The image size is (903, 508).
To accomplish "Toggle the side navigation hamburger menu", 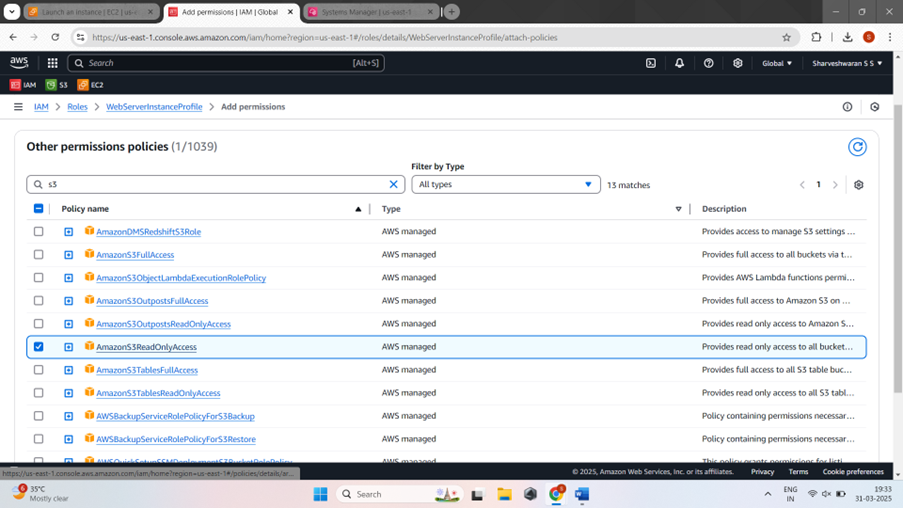I will coord(18,107).
